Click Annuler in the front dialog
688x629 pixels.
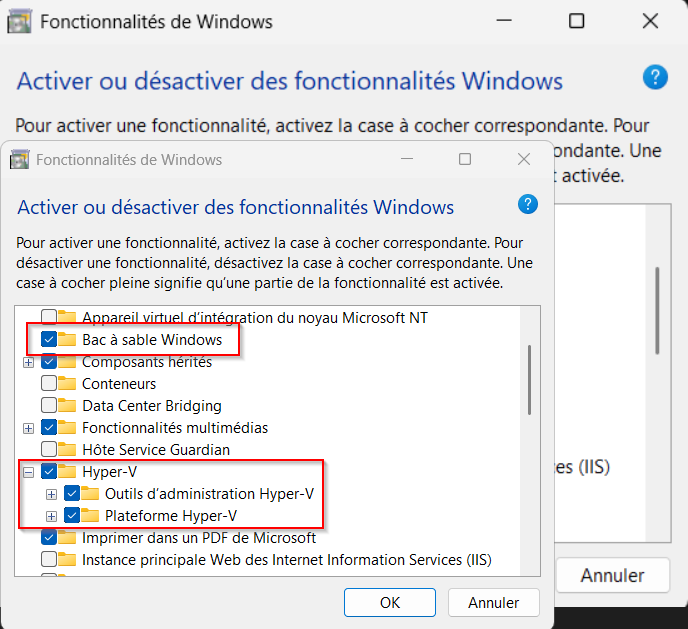494,603
